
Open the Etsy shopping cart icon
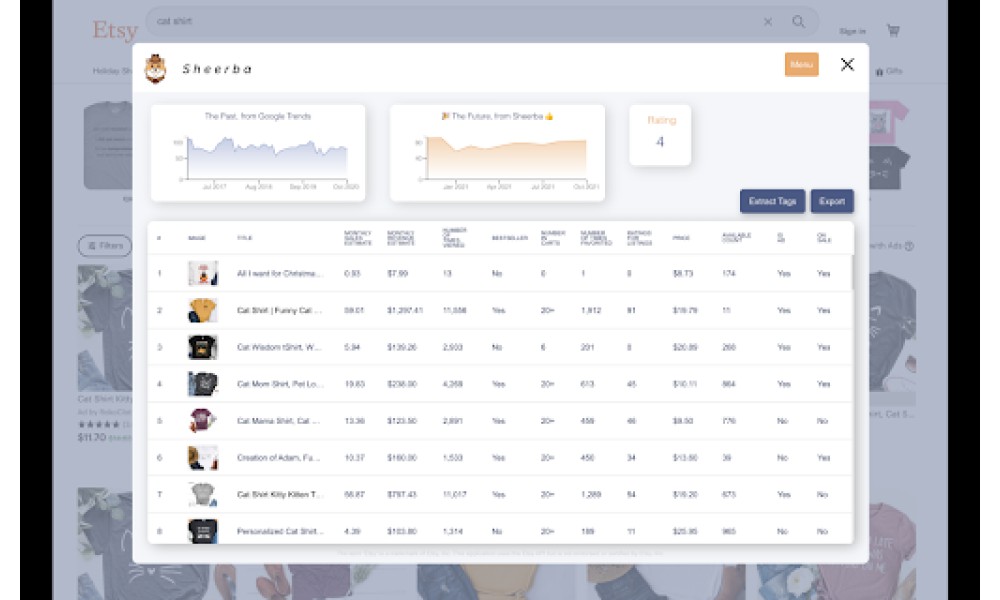(x=893, y=30)
